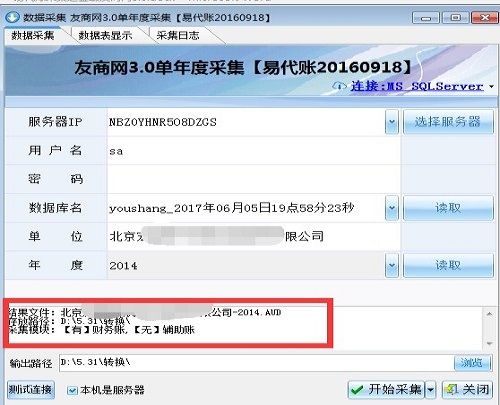Switch to the 数据表显示 tab
This screenshot has height=405, width=500.
click(x=105, y=35)
